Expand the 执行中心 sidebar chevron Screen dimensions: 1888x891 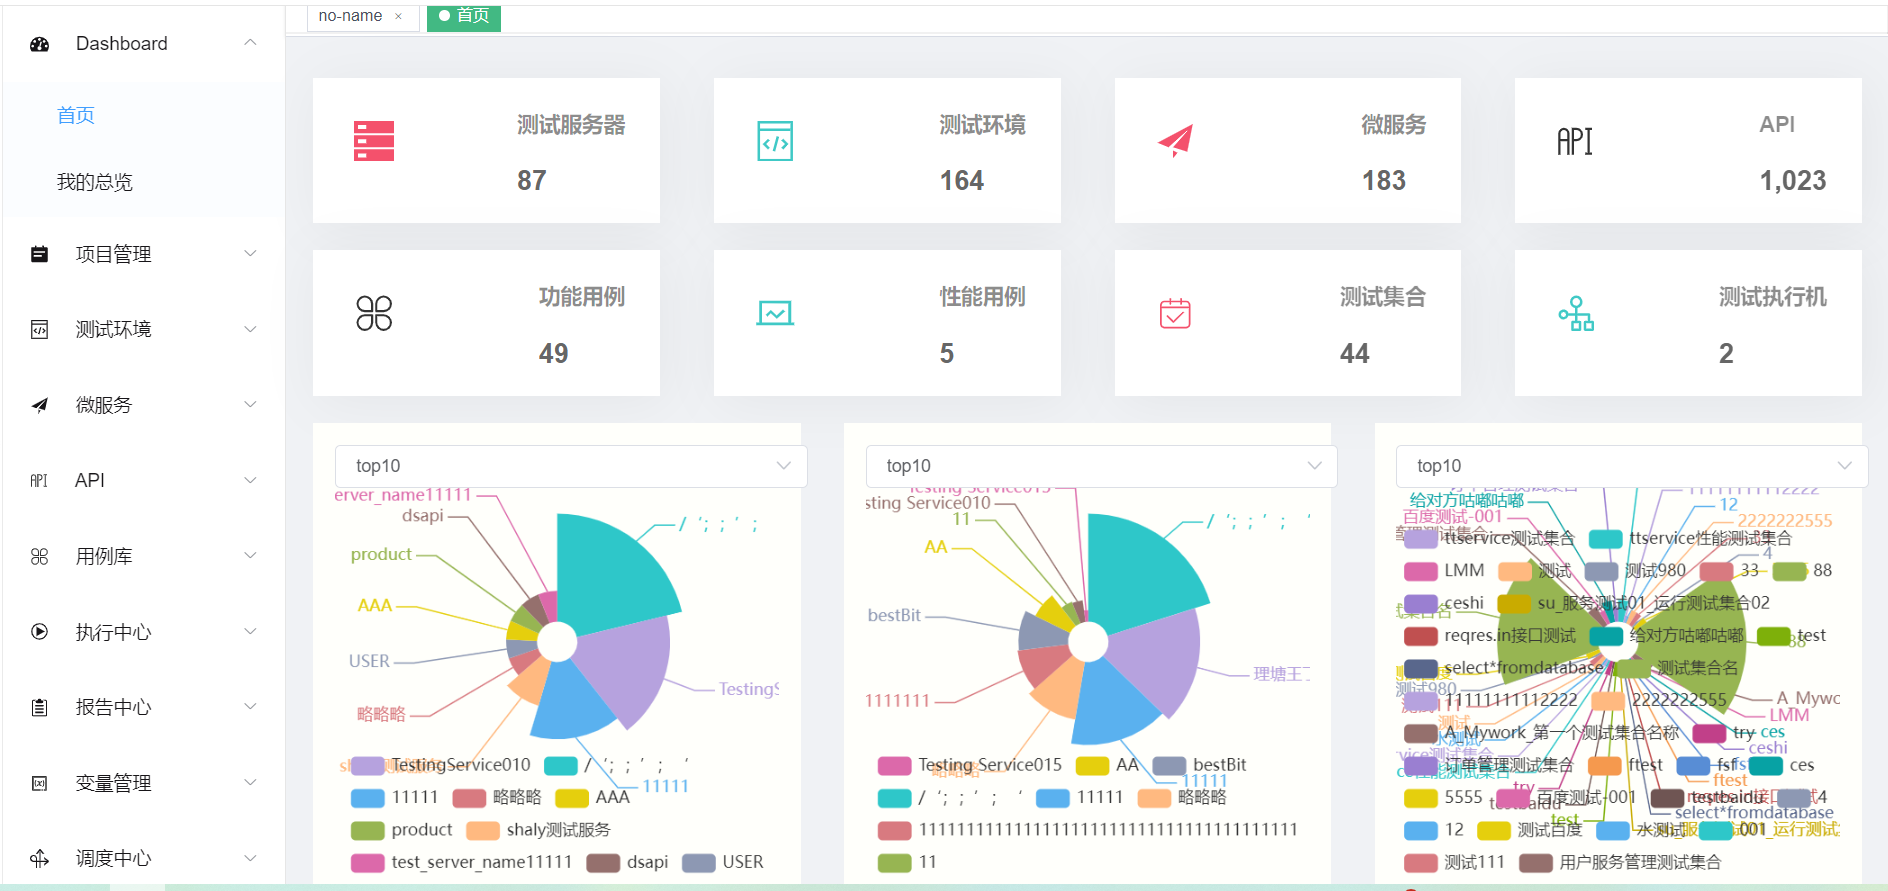pos(251,632)
